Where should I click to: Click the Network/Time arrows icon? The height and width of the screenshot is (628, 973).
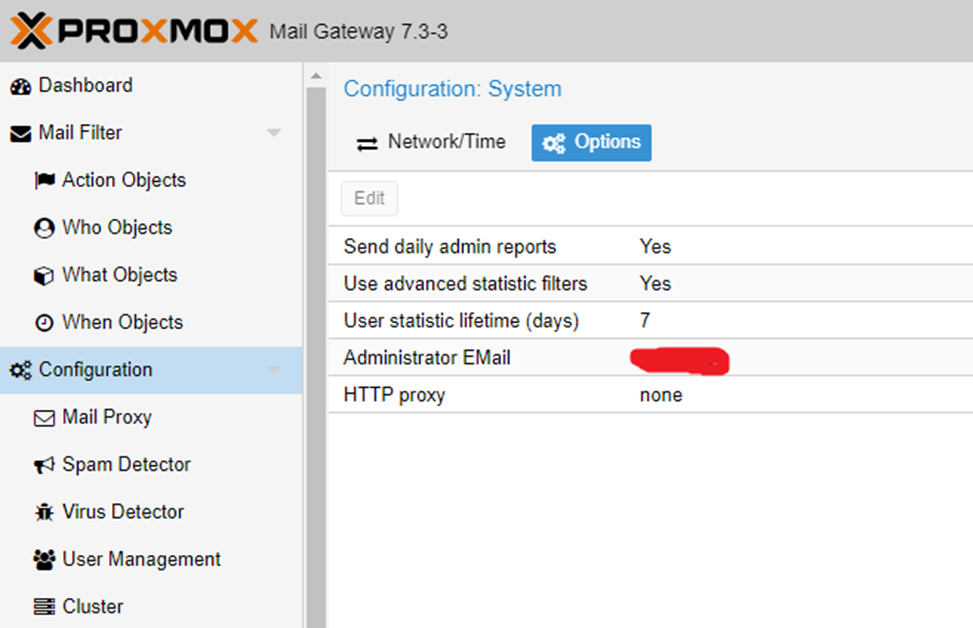tap(367, 144)
